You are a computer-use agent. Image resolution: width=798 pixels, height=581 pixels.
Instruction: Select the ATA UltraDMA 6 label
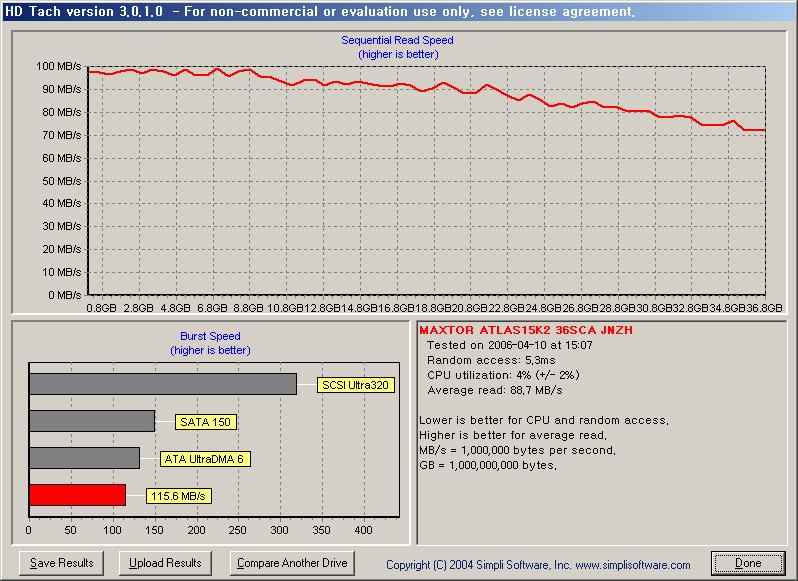(205, 459)
